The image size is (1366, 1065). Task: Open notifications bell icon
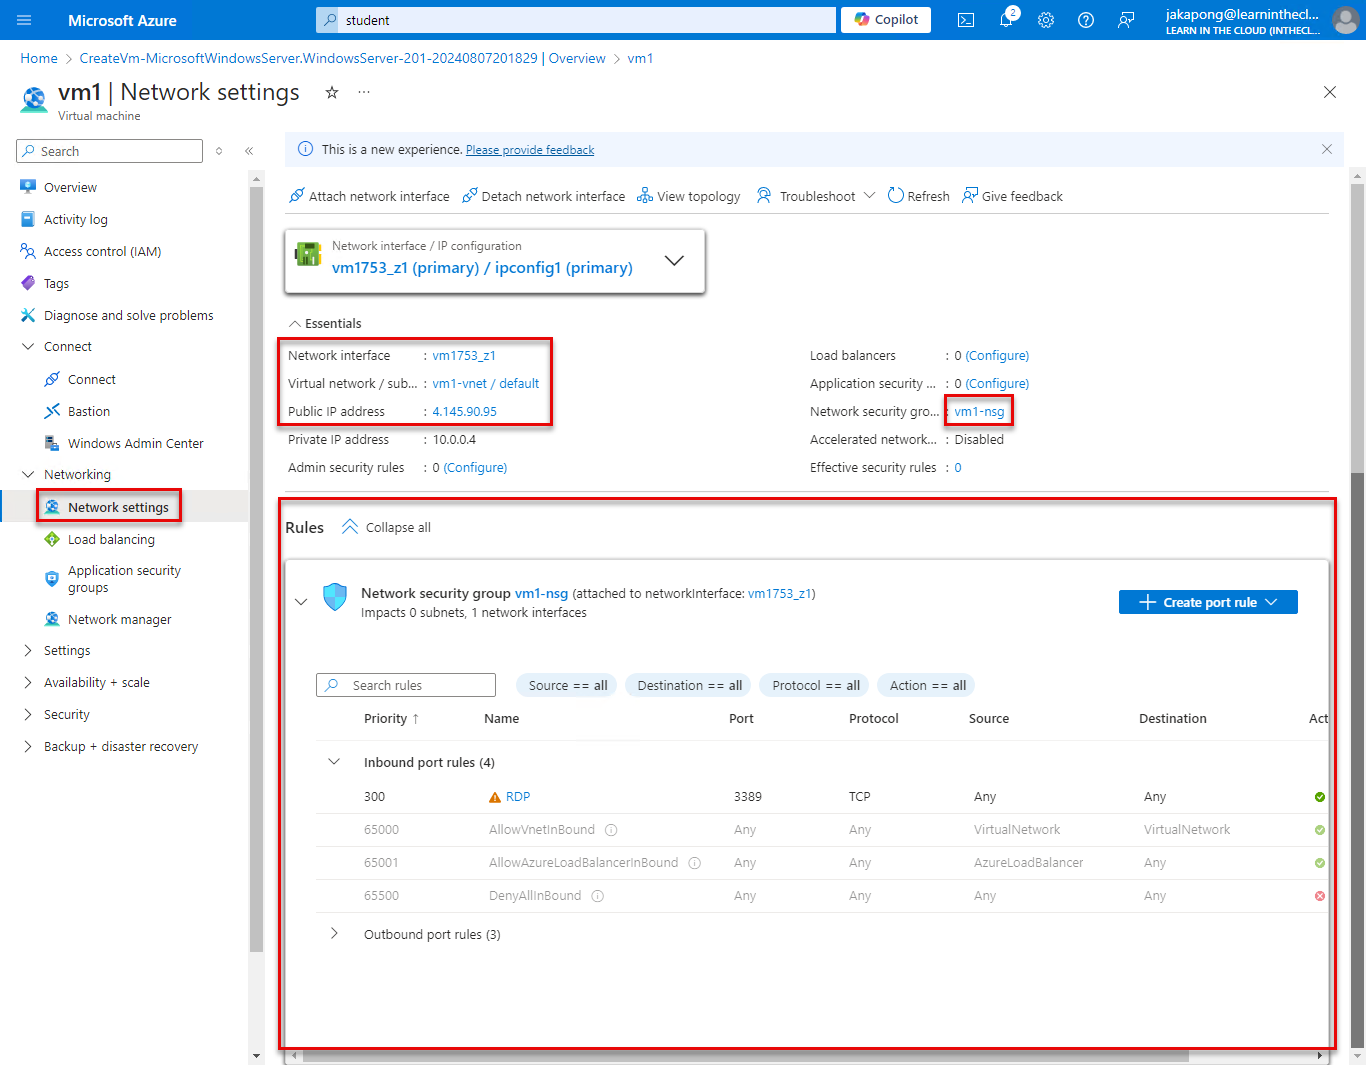tap(1006, 20)
